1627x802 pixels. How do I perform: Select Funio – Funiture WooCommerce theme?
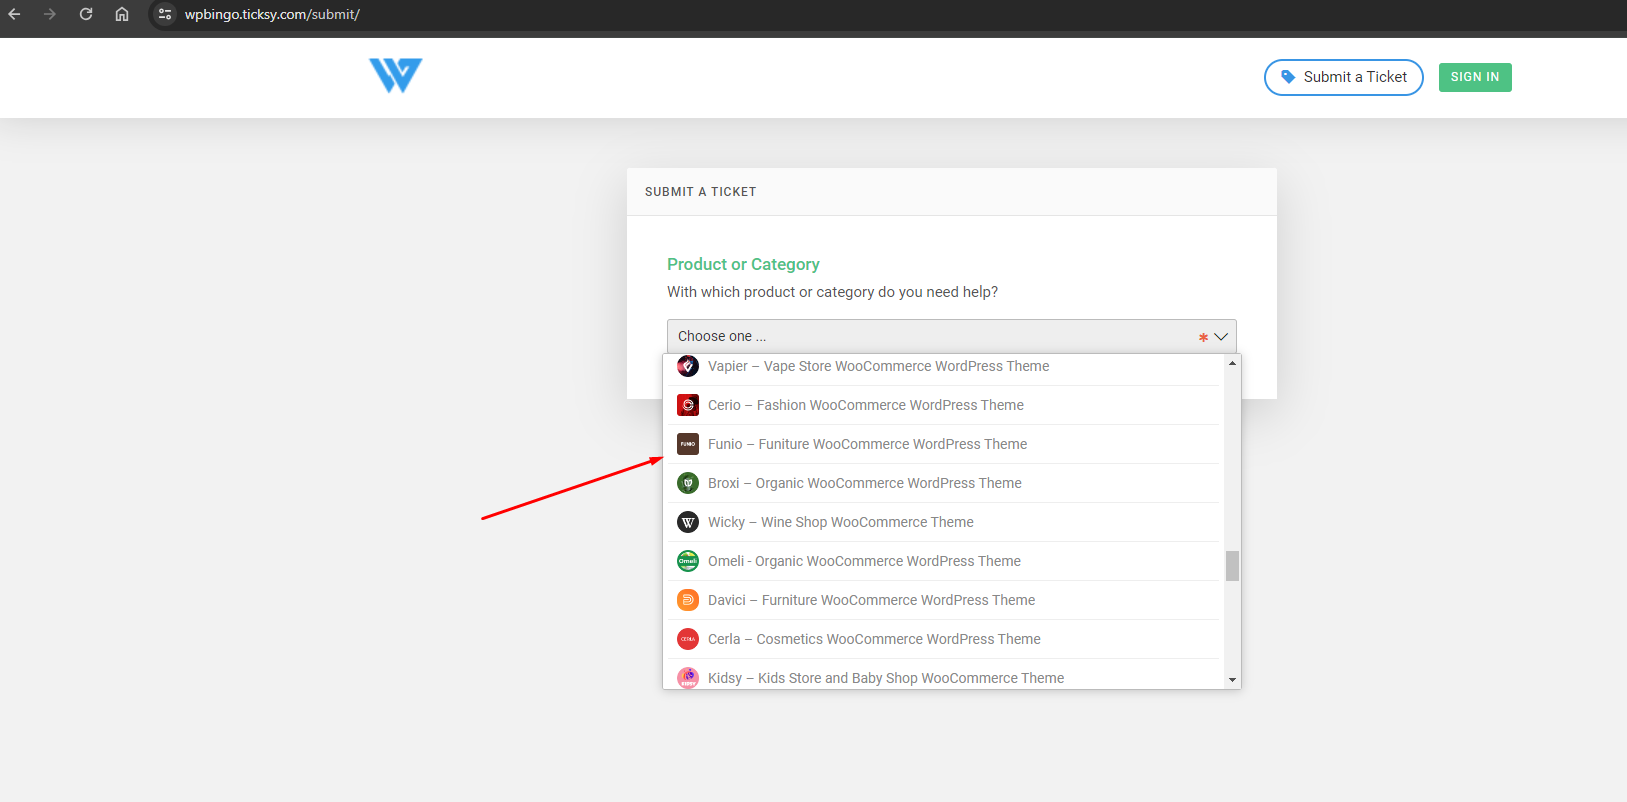(x=941, y=444)
